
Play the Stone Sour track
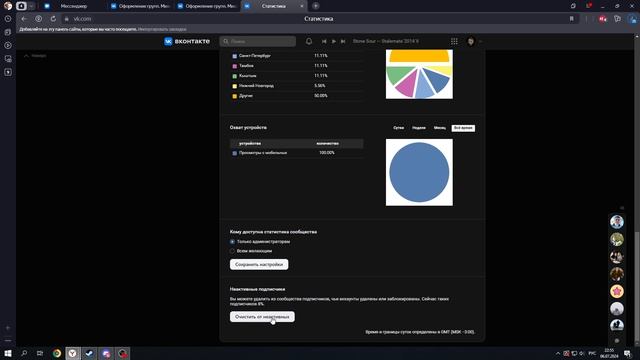333,41
